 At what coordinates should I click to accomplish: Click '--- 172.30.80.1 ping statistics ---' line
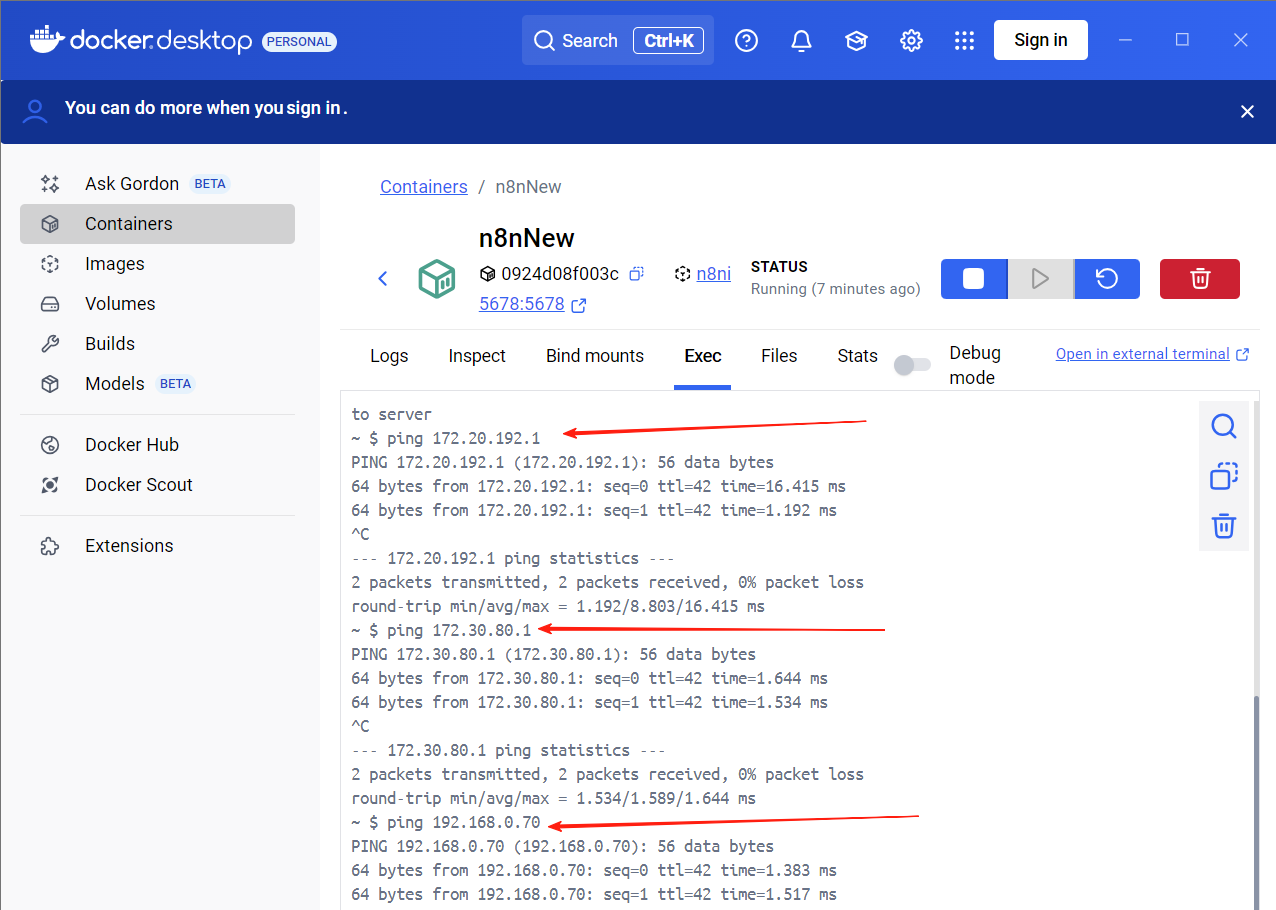coord(508,750)
